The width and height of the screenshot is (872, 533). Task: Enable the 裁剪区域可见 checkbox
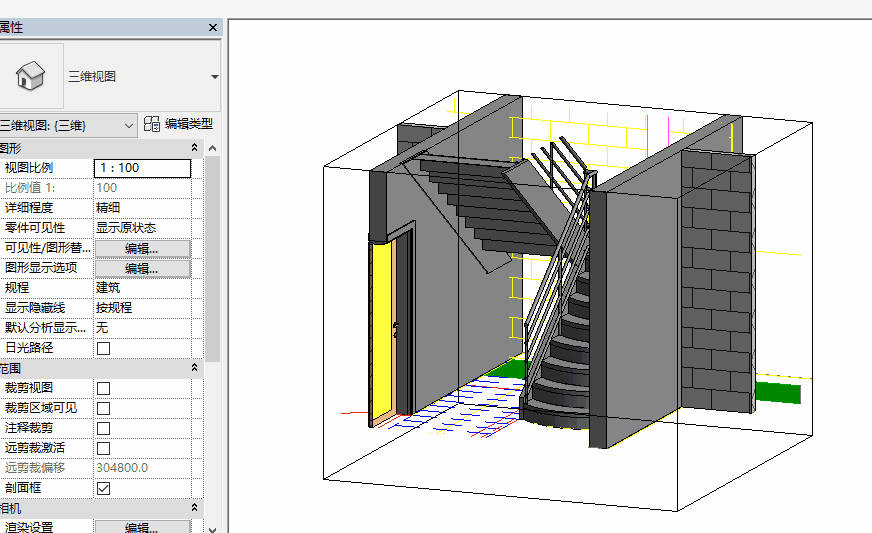pos(103,408)
